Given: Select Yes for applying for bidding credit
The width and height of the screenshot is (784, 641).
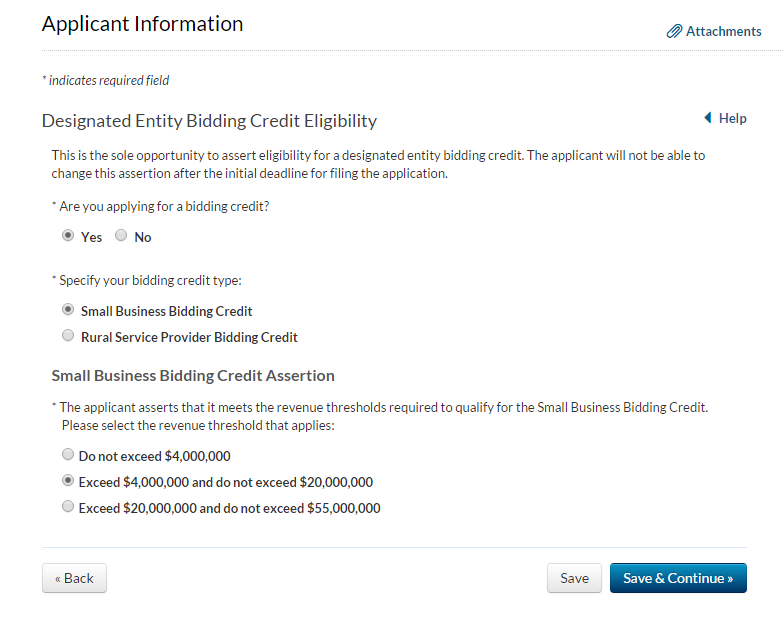Looking at the screenshot, I should coord(68,236).
